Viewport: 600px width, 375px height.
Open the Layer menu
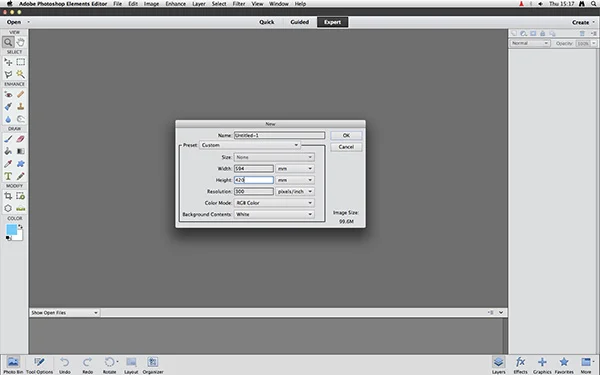click(x=199, y=4)
